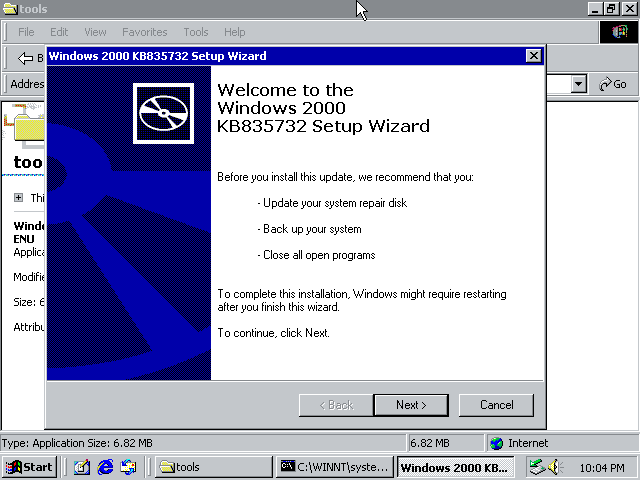The height and width of the screenshot is (480, 640).
Task: Click 'To continue, click Next.' text
Action: tap(273, 333)
